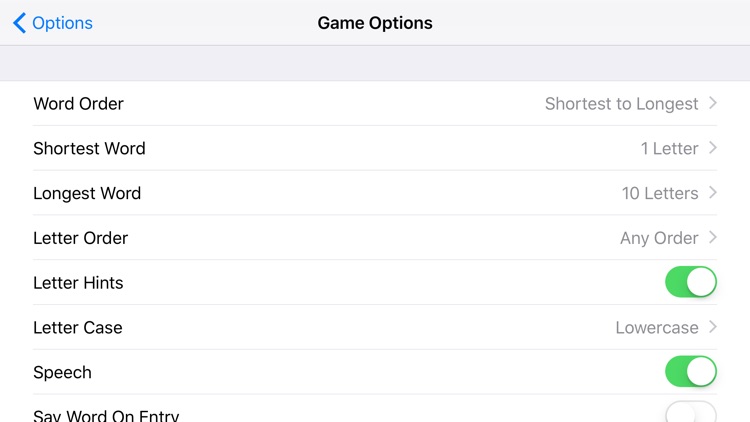Select the Word Order row label
Screen dimensions: 750x422
pyautogui.click(x=78, y=104)
